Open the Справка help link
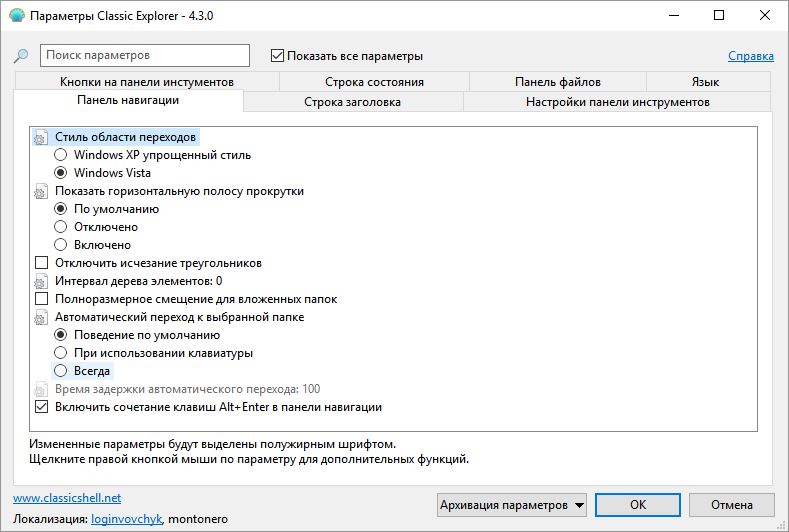This screenshot has width=789, height=532. pyautogui.click(x=750, y=56)
